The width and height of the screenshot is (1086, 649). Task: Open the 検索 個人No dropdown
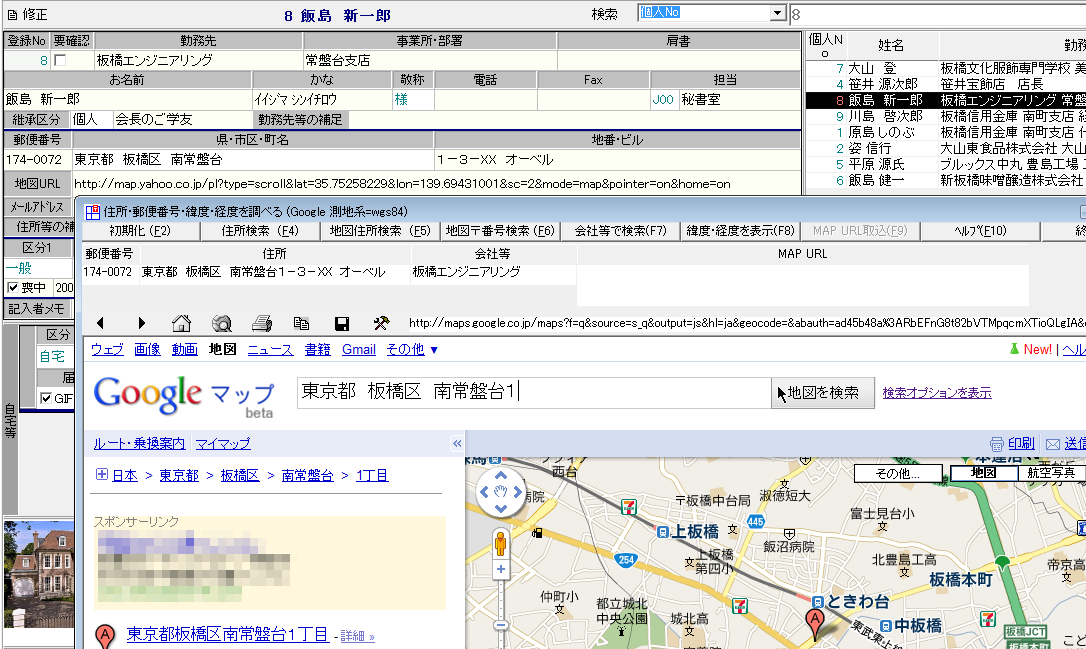777,13
